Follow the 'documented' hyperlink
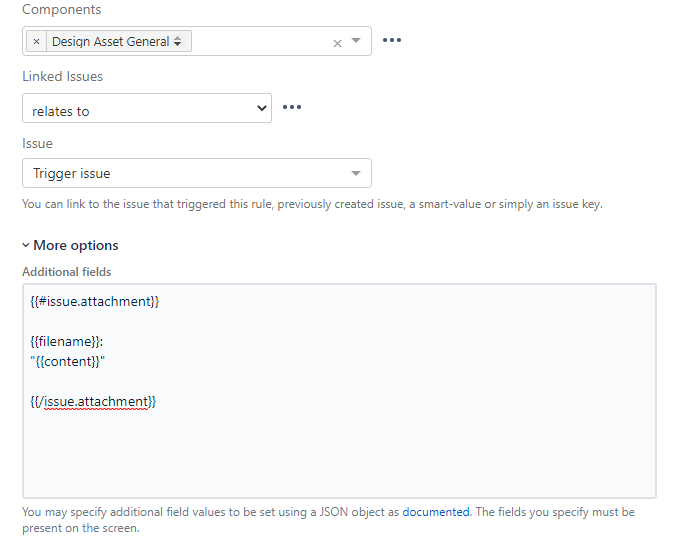This screenshot has width=699, height=553. pyautogui.click(x=436, y=512)
